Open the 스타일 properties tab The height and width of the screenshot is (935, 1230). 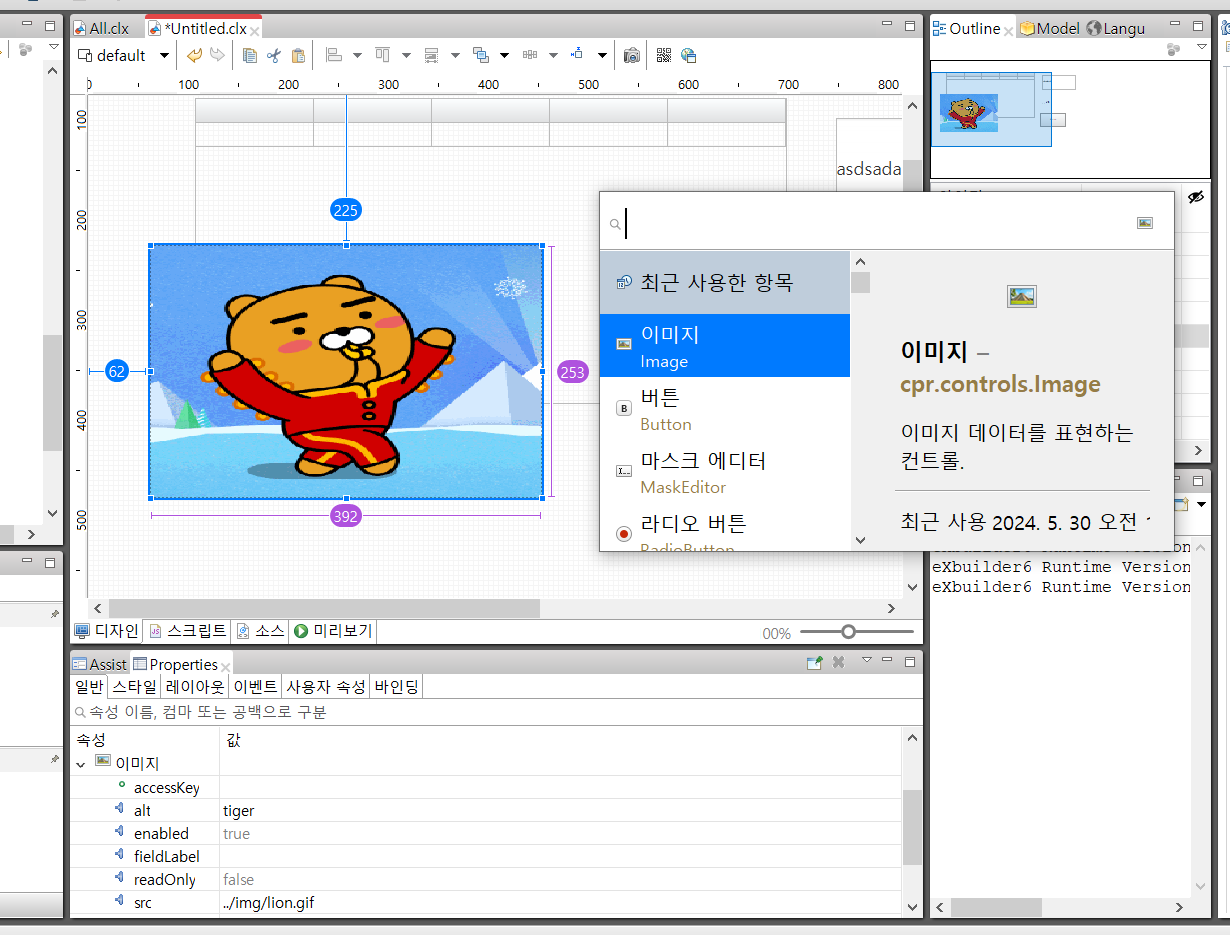[133, 686]
